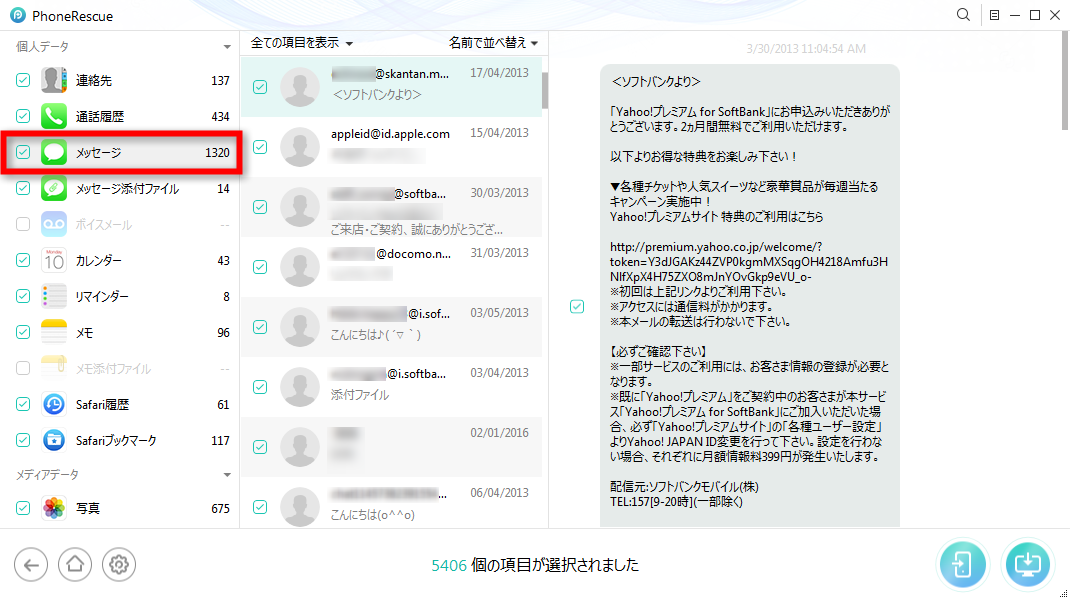The width and height of the screenshot is (1070, 600).
Task: Uncheck the Contacts (連絡先) checkbox
Action: point(23,81)
